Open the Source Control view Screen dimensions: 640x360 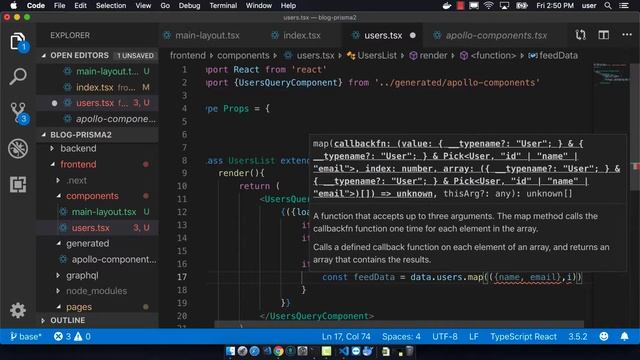[x=19, y=112]
